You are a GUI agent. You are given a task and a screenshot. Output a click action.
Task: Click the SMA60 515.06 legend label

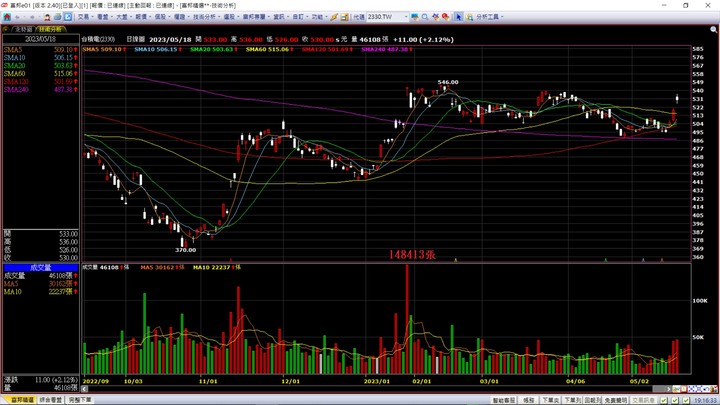pos(270,49)
